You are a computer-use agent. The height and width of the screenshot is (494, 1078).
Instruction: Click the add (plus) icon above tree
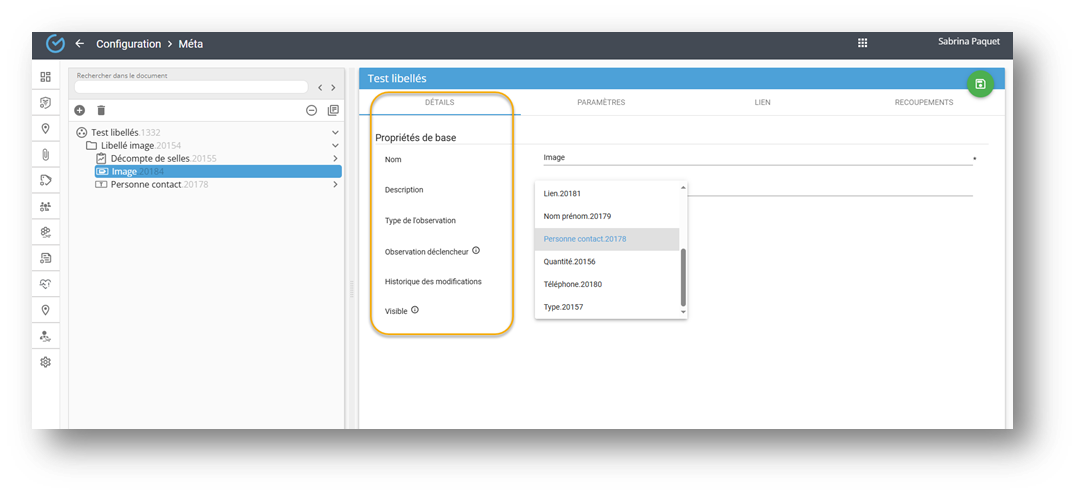(x=80, y=110)
